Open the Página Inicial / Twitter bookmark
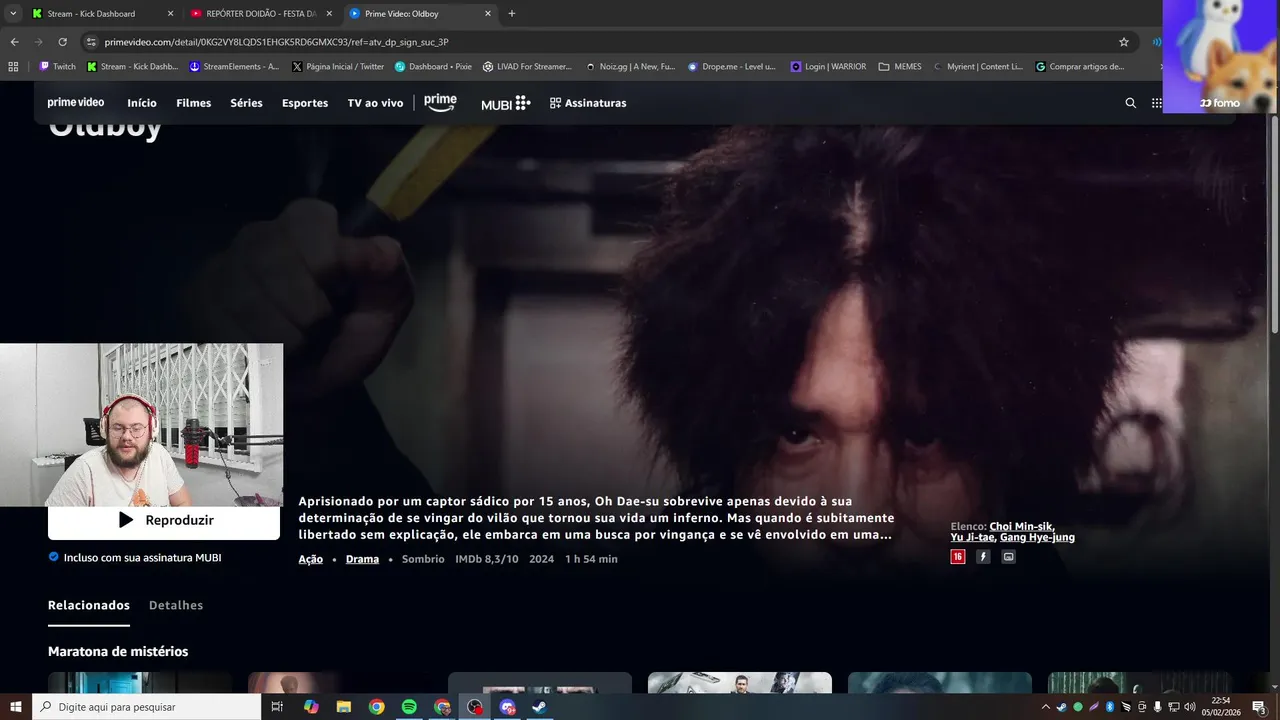 coord(338,67)
